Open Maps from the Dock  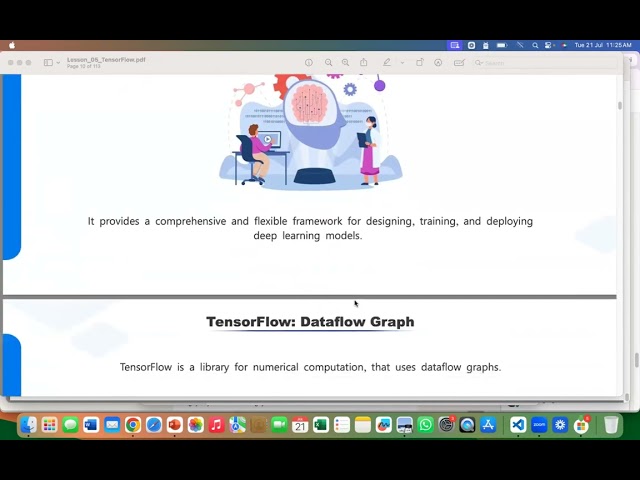tap(237, 425)
